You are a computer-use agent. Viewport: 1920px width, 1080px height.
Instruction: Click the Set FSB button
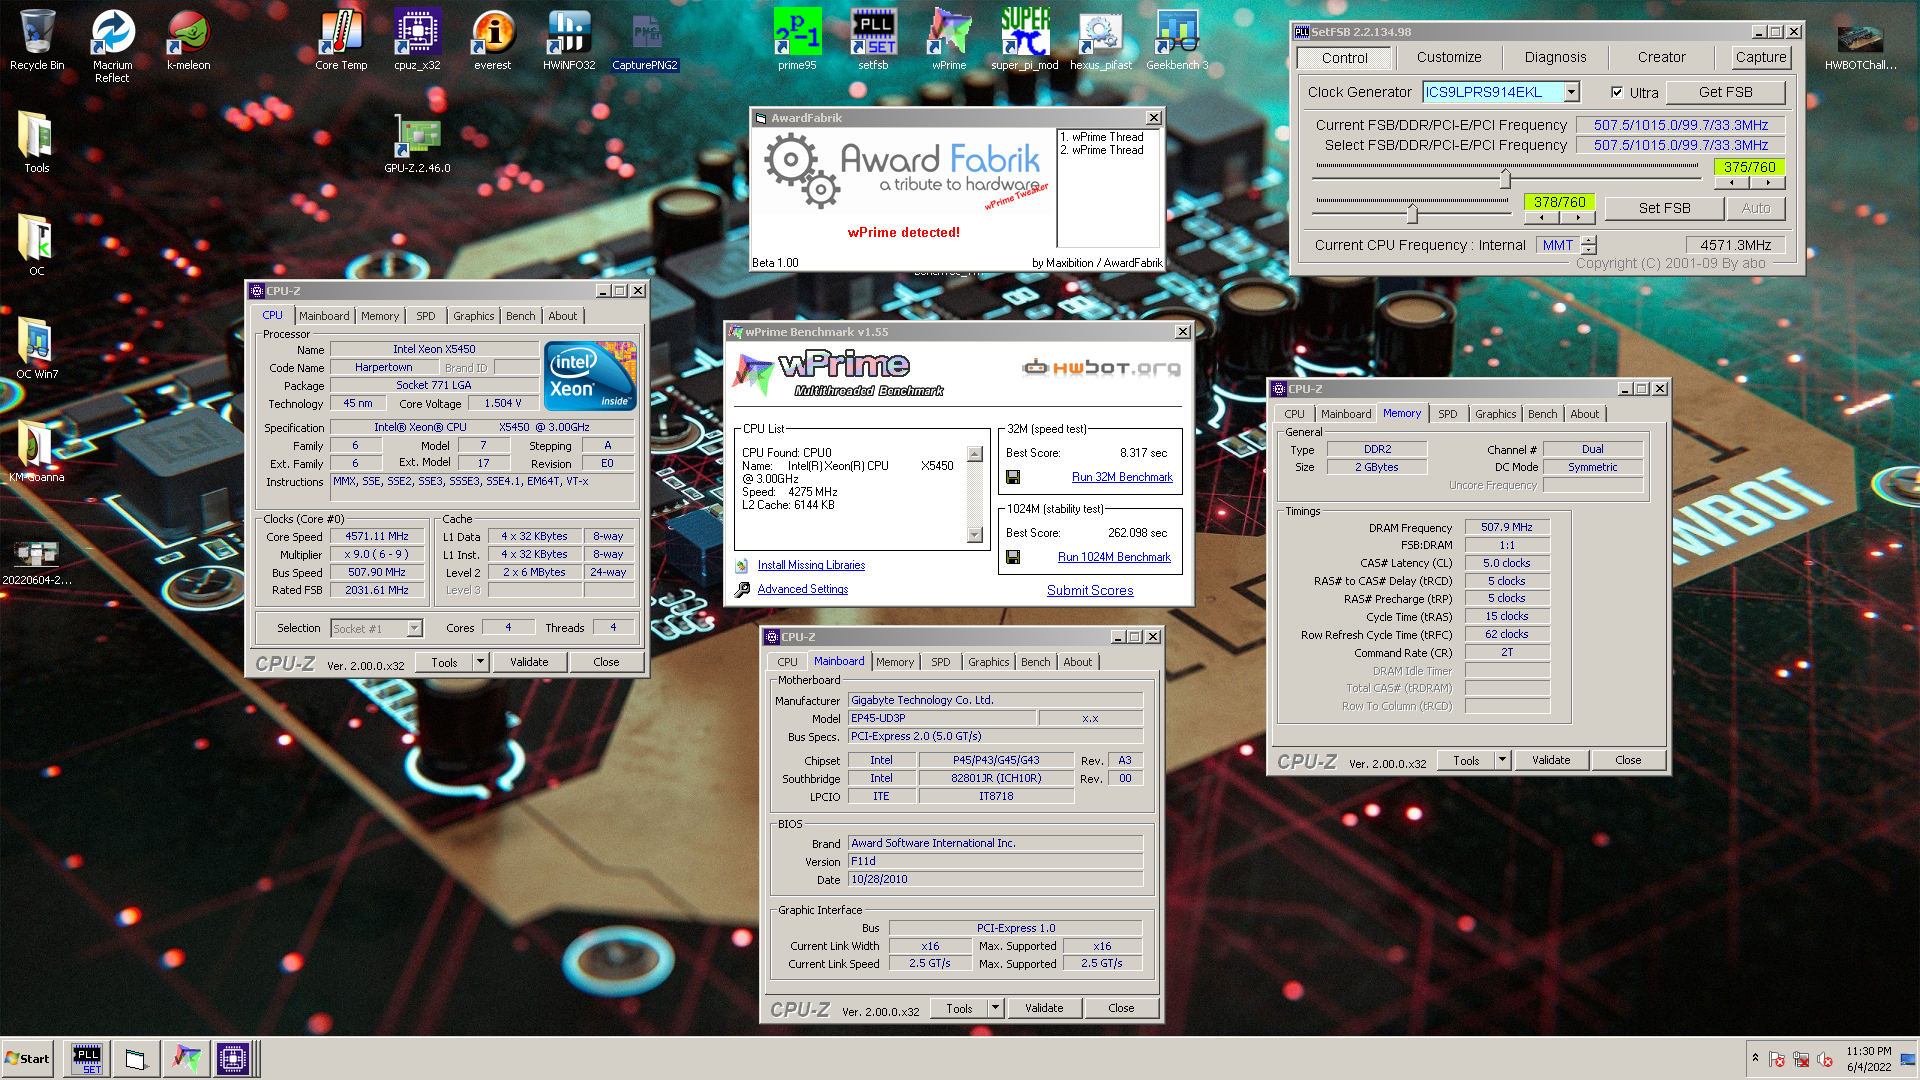coord(1664,208)
